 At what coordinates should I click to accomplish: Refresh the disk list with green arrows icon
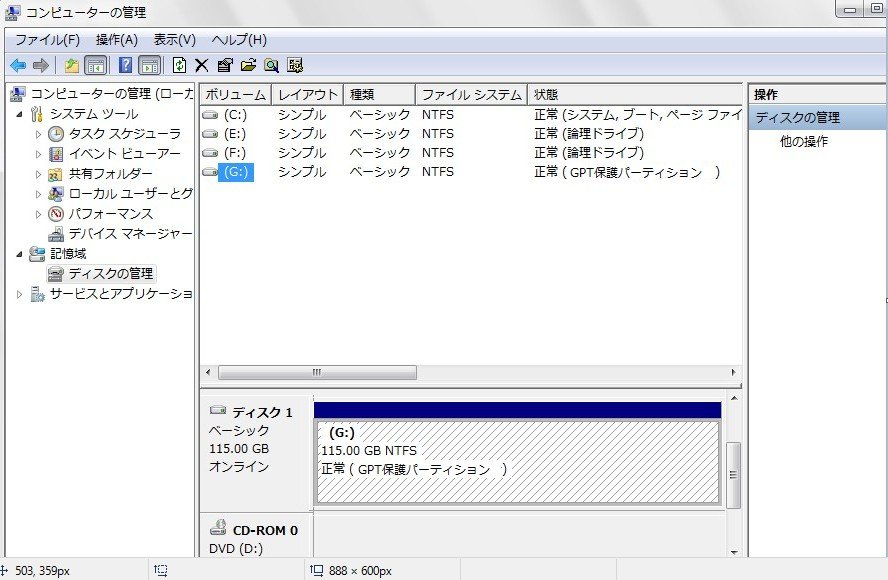pos(180,66)
